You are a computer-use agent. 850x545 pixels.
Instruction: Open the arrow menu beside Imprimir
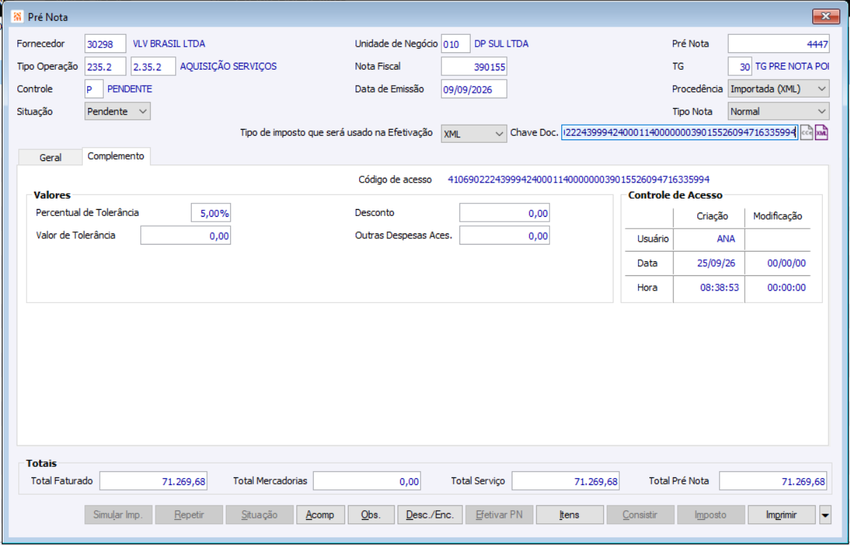pos(825,515)
